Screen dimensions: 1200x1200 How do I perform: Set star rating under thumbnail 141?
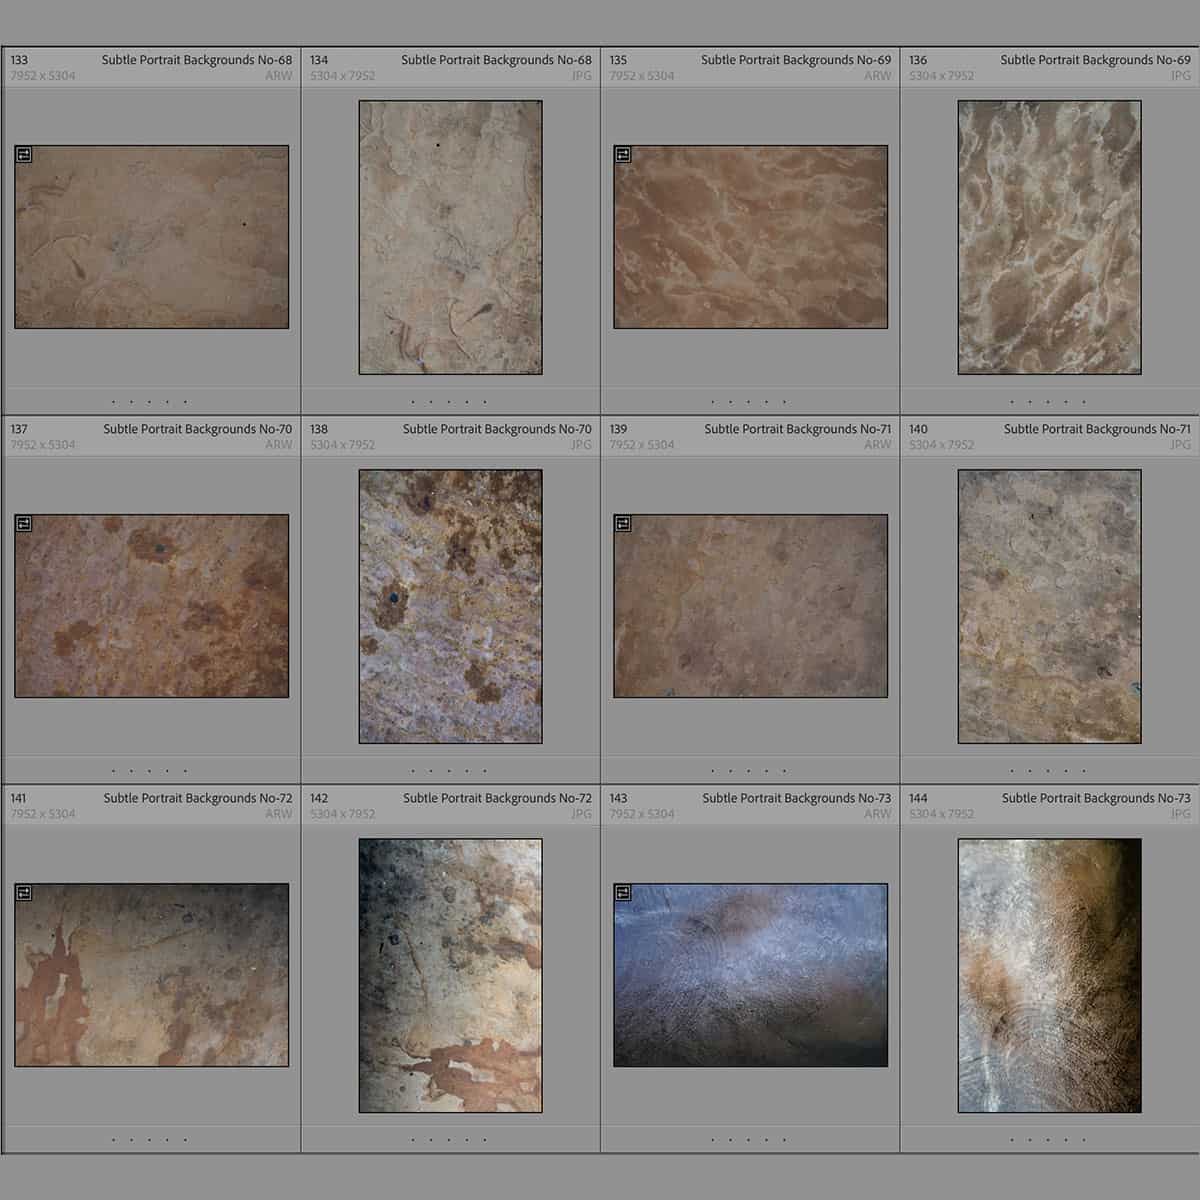[x=149, y=1139]
